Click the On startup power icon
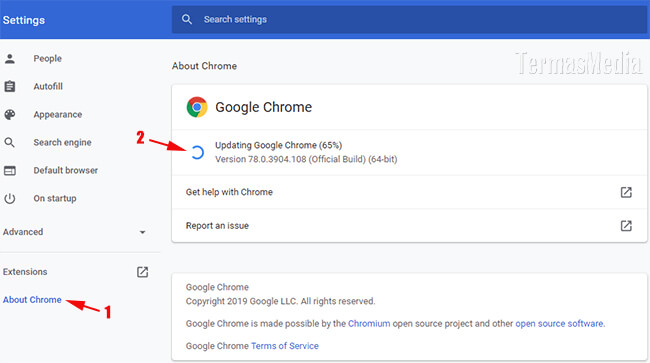The width and height of the screenshot is (650, 363). pos(10,198)
